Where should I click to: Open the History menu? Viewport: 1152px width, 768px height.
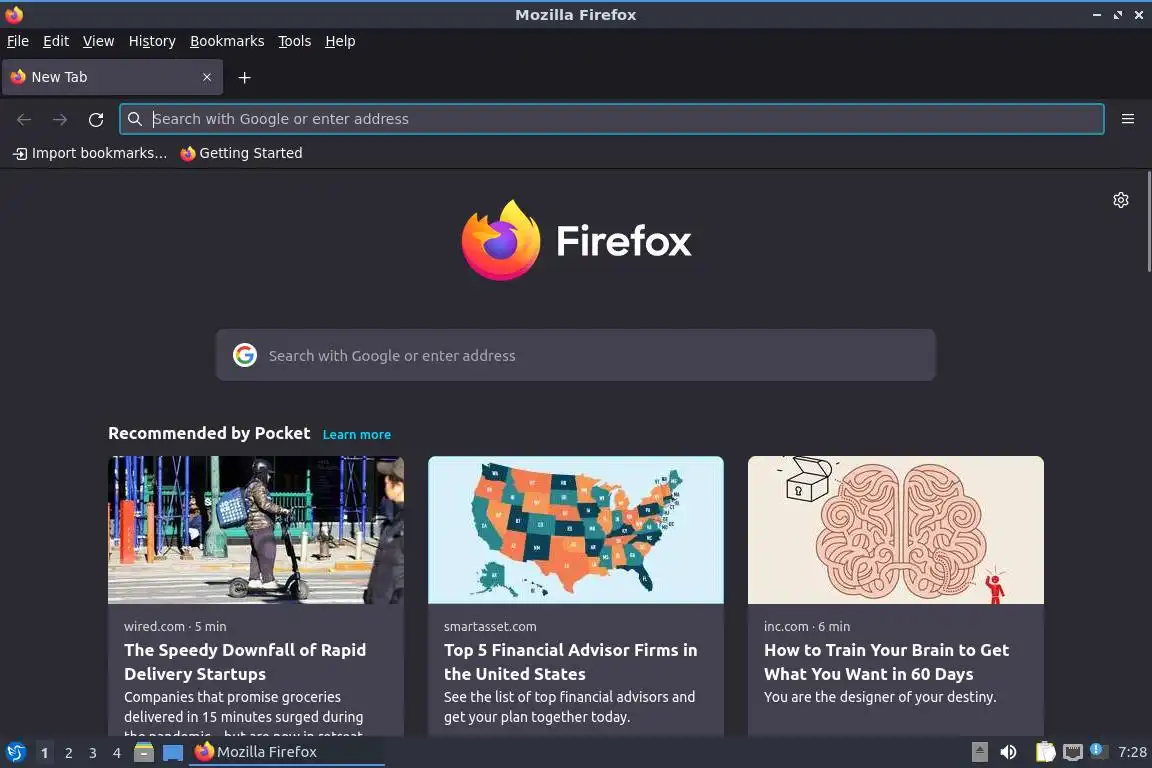(x=152, y=41)
